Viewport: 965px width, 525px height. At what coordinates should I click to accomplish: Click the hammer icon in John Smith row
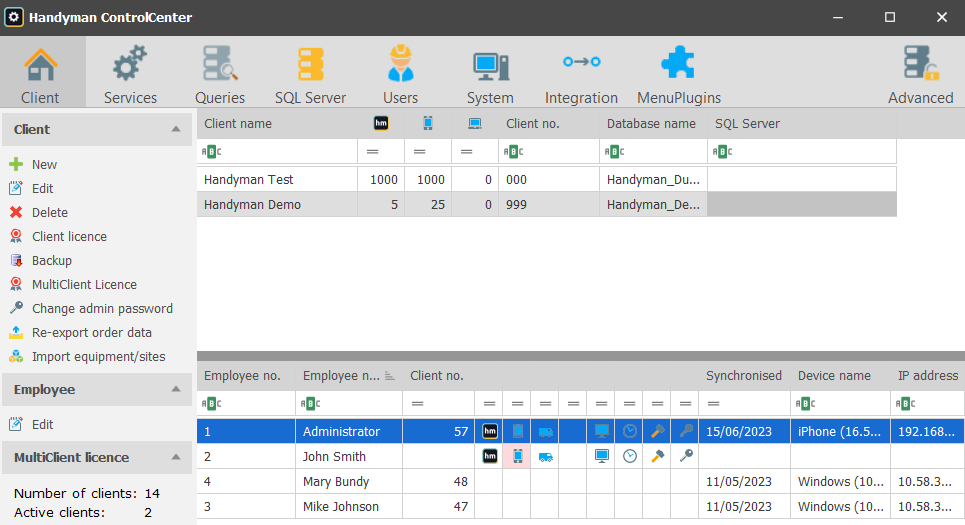[x=658, y=456]
